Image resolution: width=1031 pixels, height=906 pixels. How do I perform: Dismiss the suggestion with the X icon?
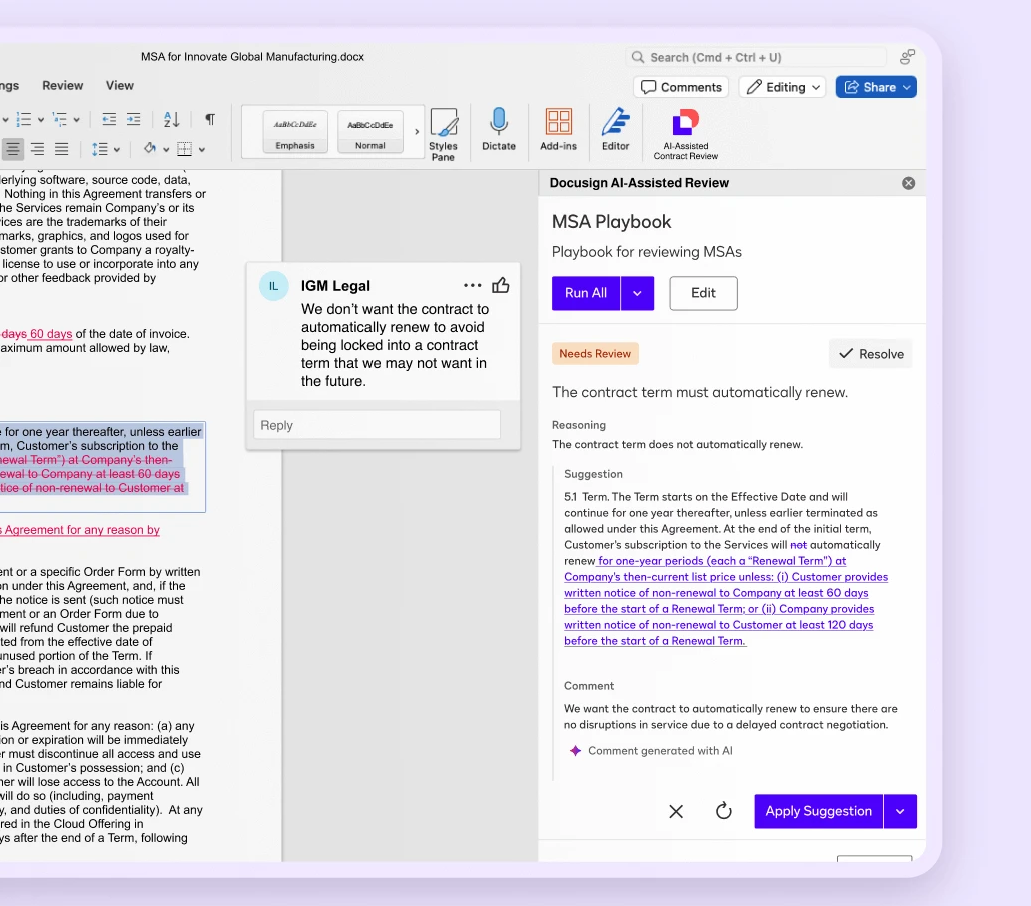pos(676,811)
